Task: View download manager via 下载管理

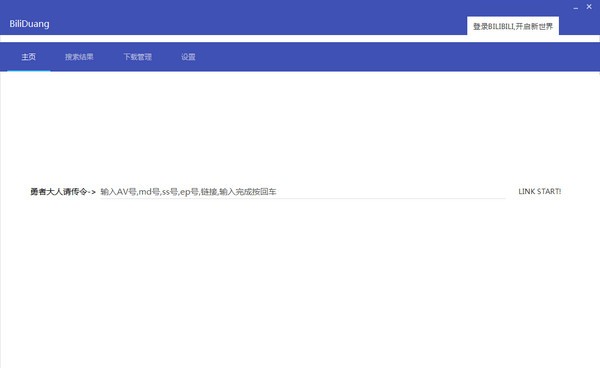Action: click(x=137, y=57)
